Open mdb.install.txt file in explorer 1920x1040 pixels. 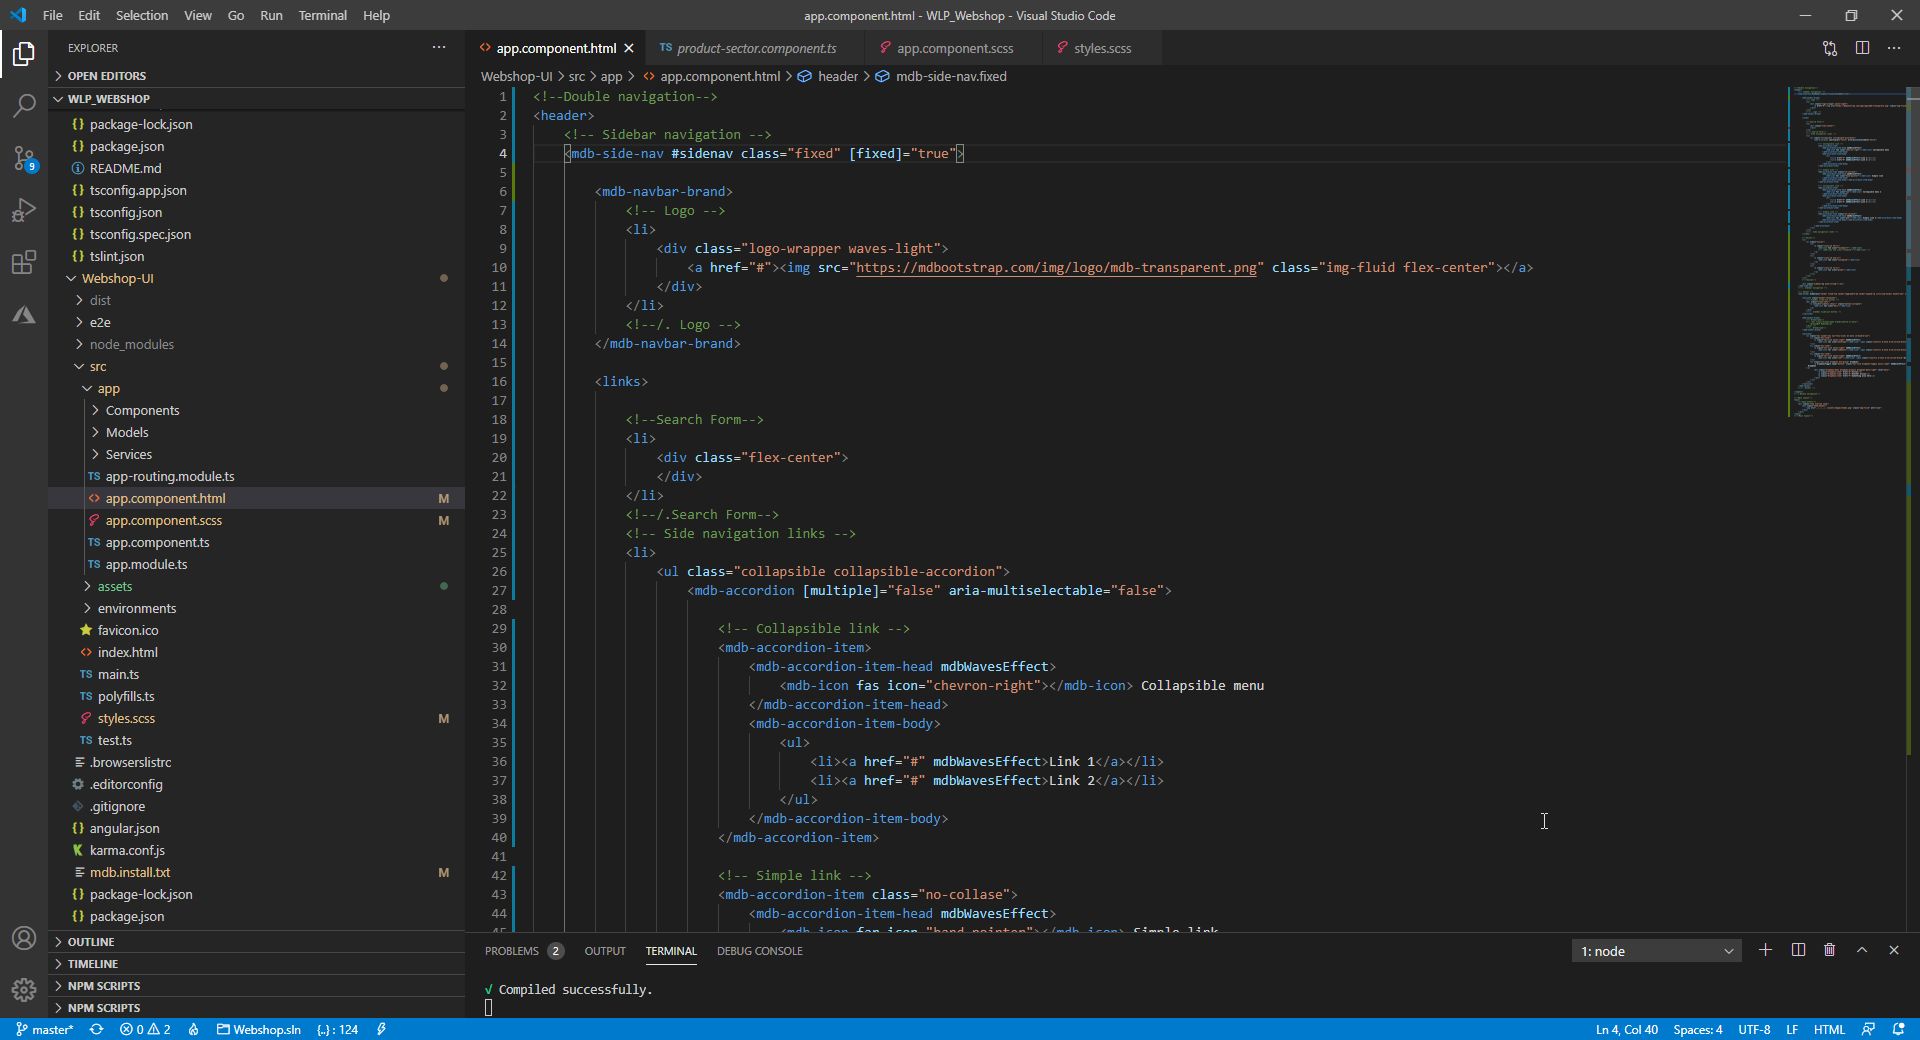(130, 872)
